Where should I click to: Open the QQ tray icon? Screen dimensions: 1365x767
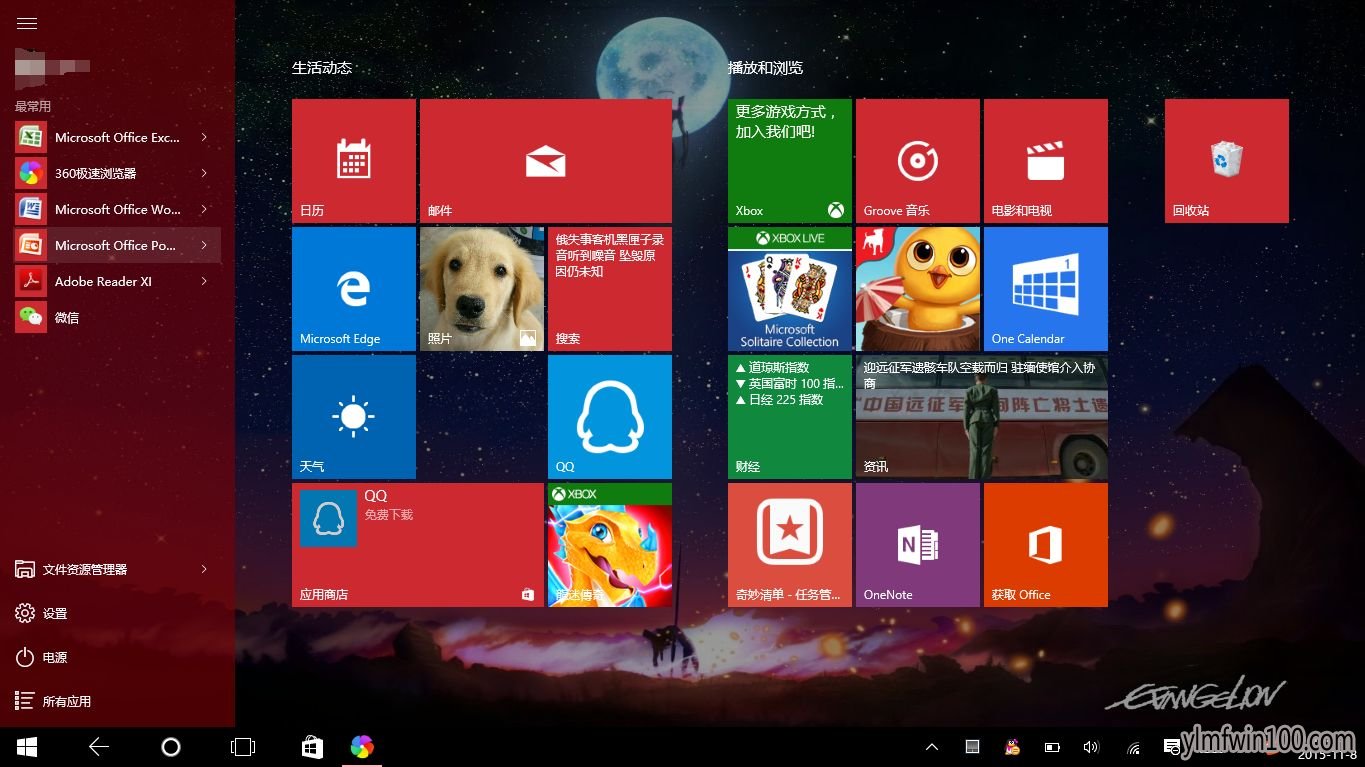[x=1012, y=746]
